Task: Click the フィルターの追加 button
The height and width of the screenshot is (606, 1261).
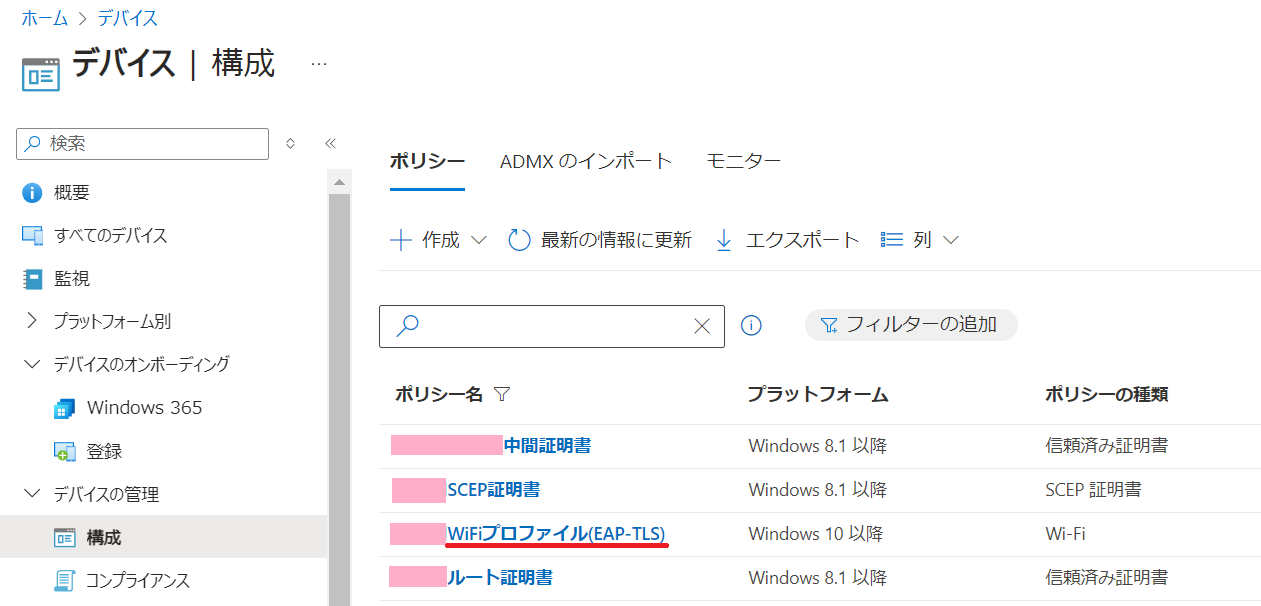Action: [911, 324]
